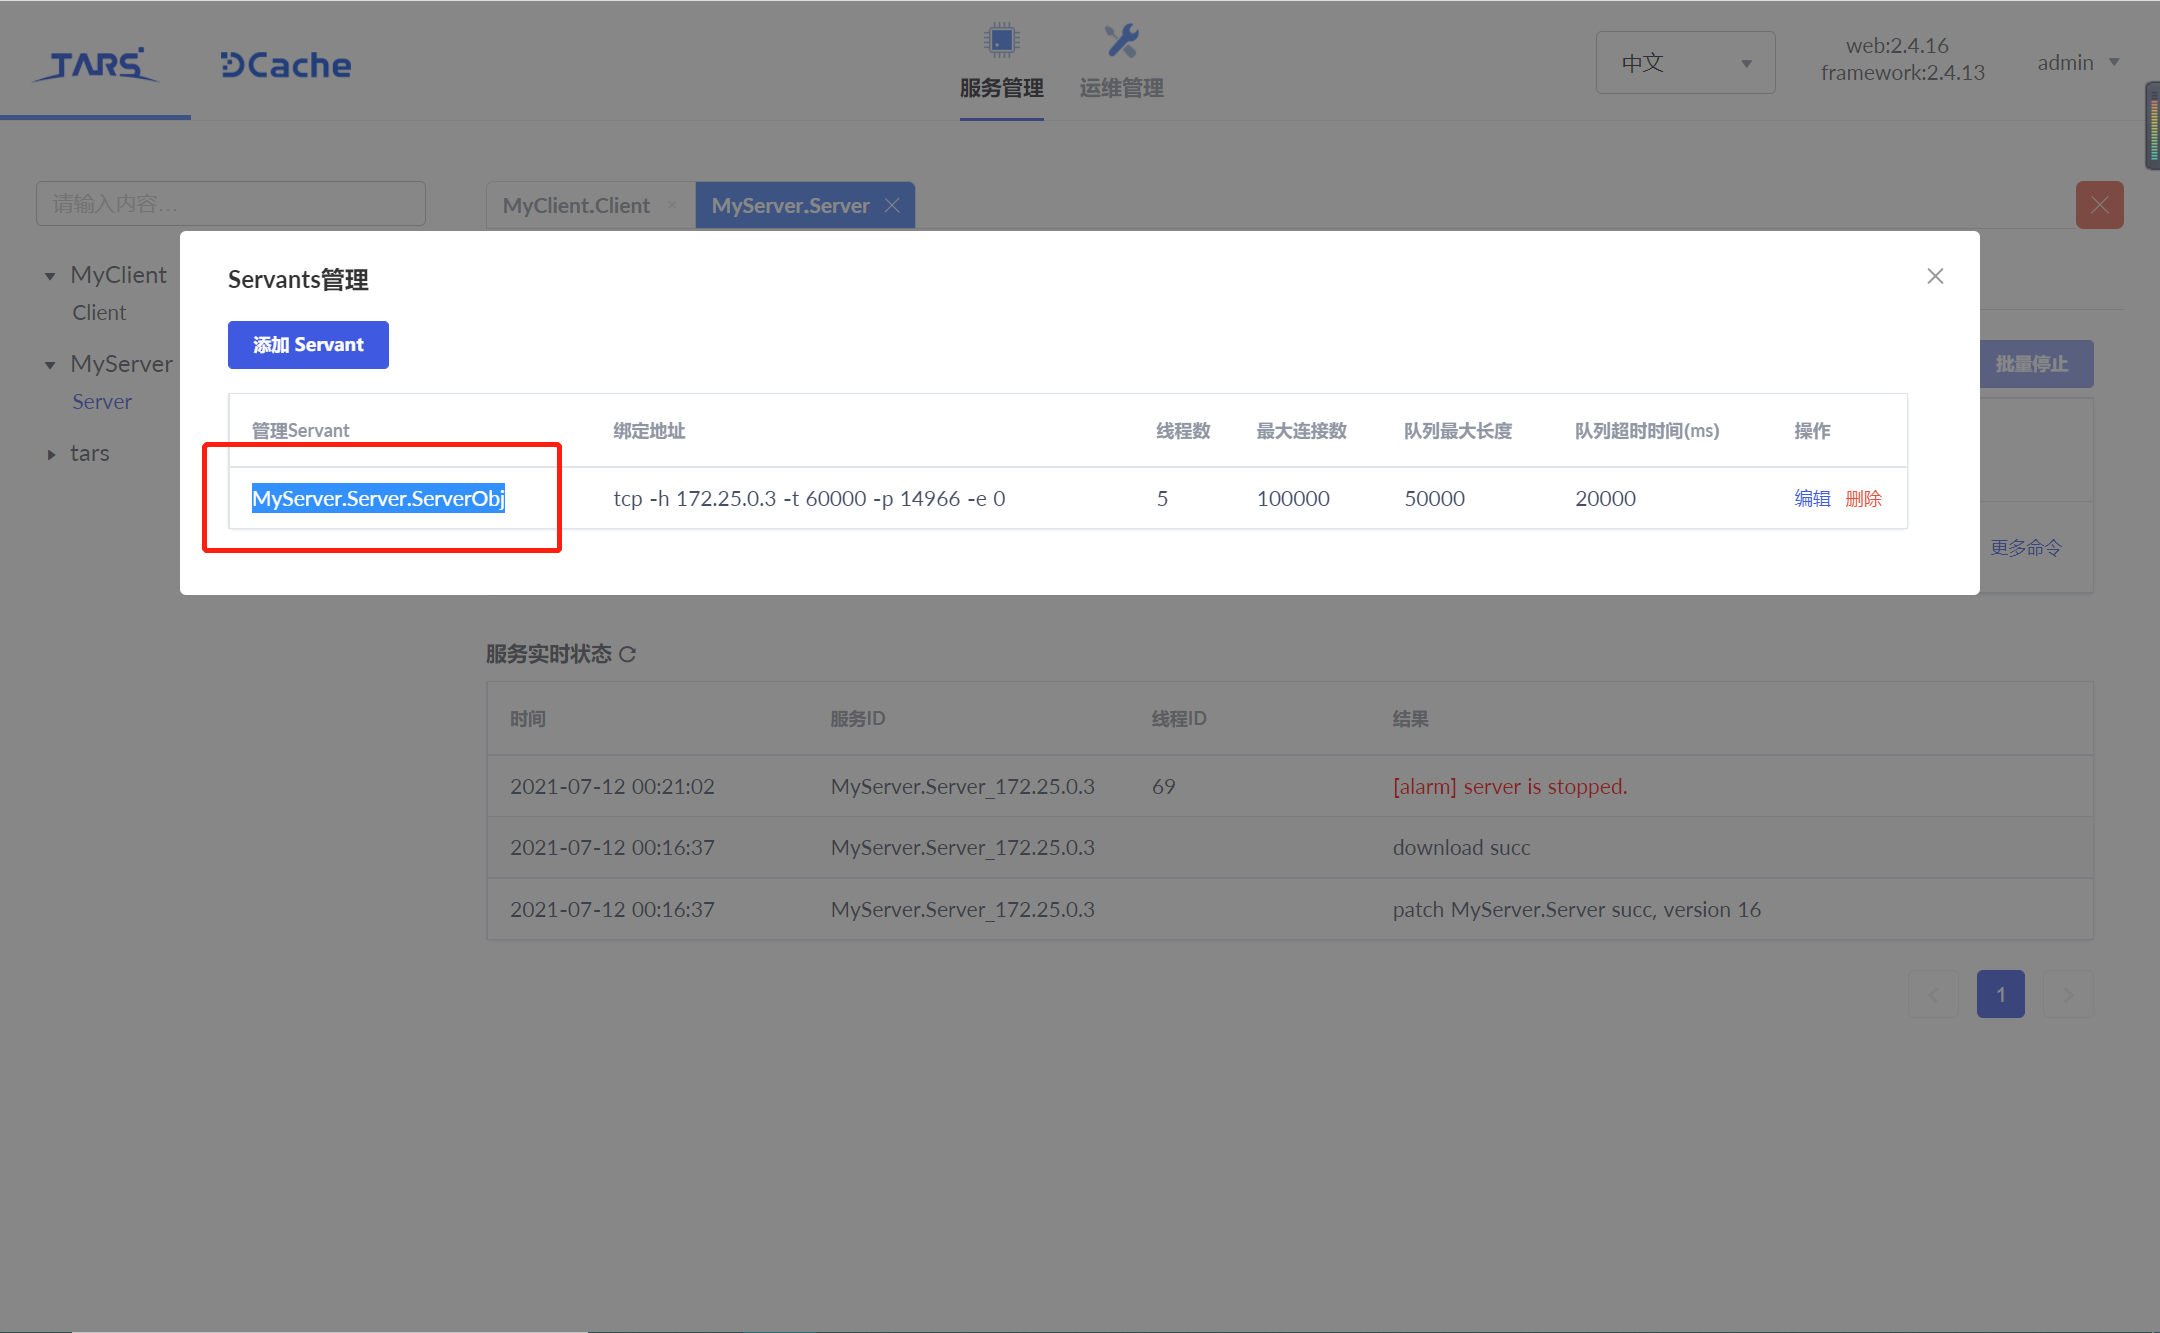Select the MyServer.Server tab
Screen dimensions: 2160x1333
[x=790, y=205]
